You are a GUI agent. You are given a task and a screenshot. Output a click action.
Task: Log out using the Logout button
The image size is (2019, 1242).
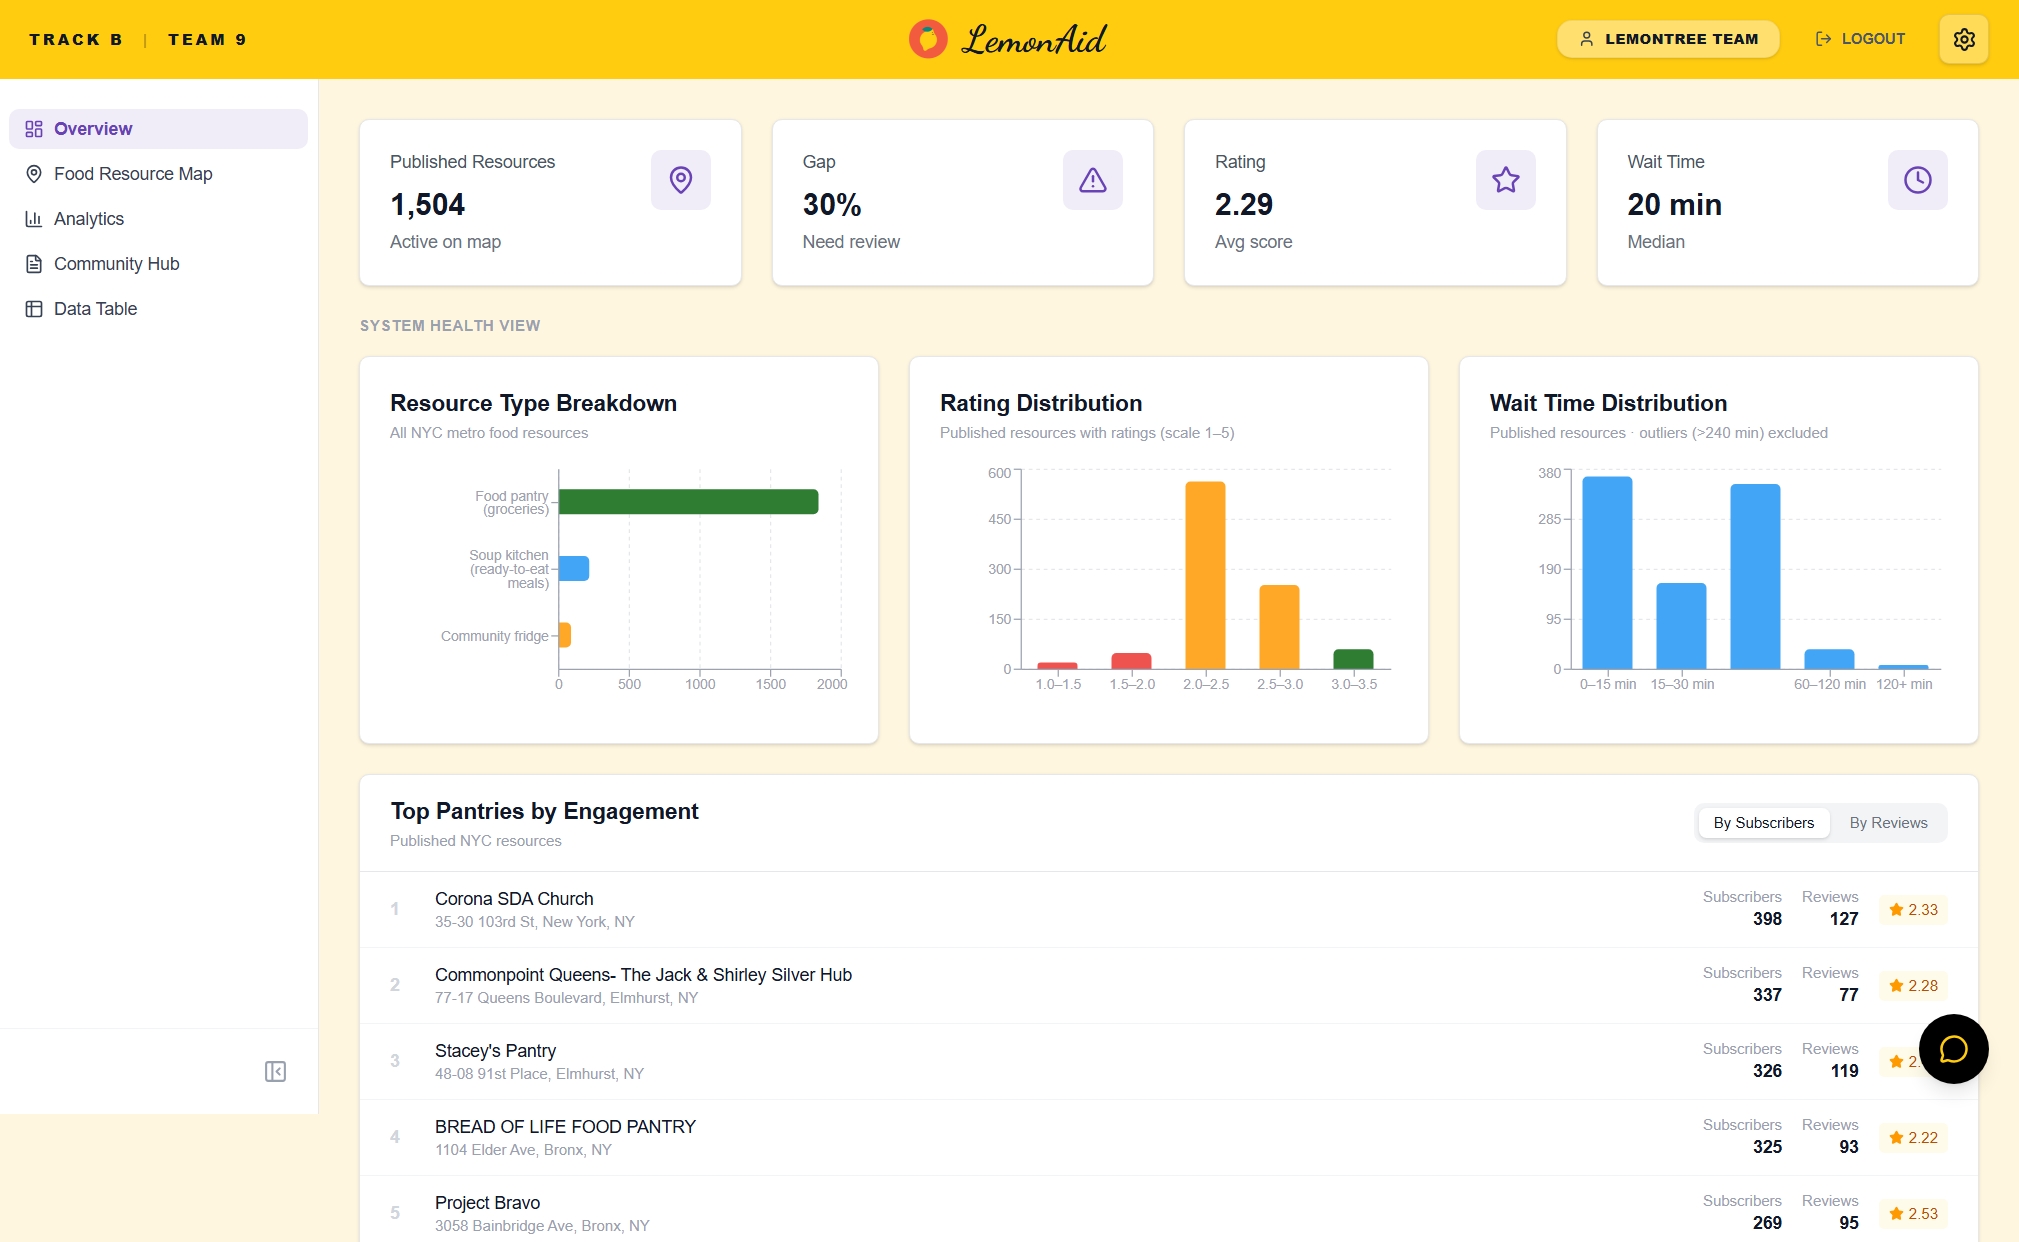tap(1860, 39)
